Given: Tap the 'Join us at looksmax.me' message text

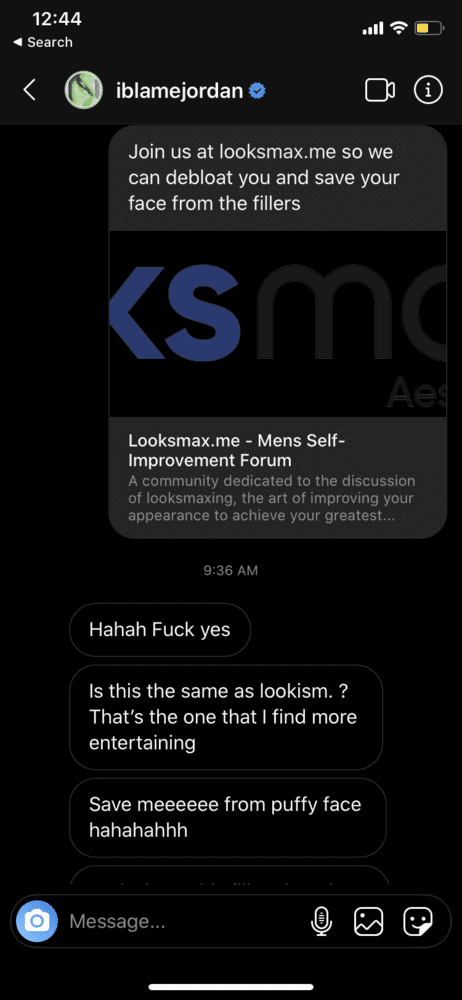Looking at the screenshot, I should tap(264, 178).
